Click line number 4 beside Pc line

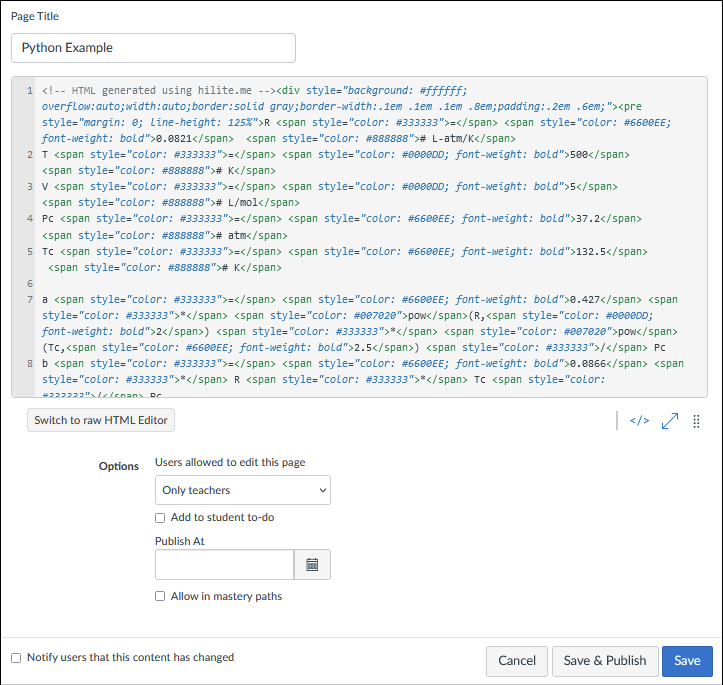click(29, 218)
